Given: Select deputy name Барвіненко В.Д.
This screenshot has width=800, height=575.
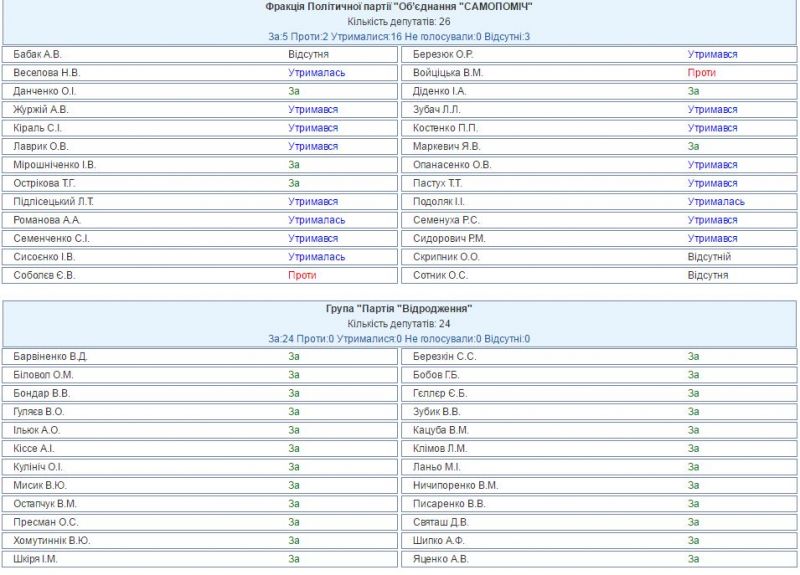Looking at the screenshot, I should (x=50, y=356).
